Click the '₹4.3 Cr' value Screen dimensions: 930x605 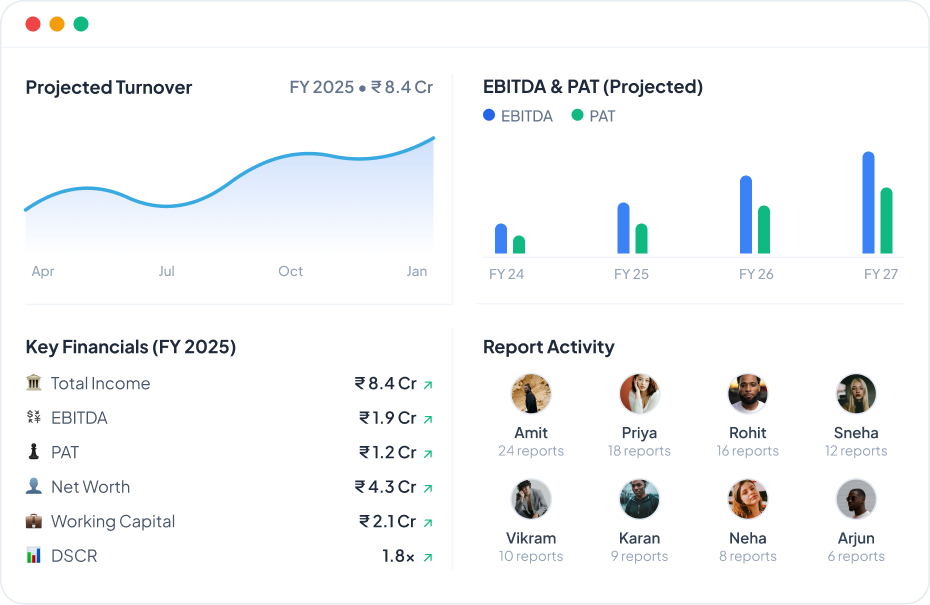(x=386, y=486)
